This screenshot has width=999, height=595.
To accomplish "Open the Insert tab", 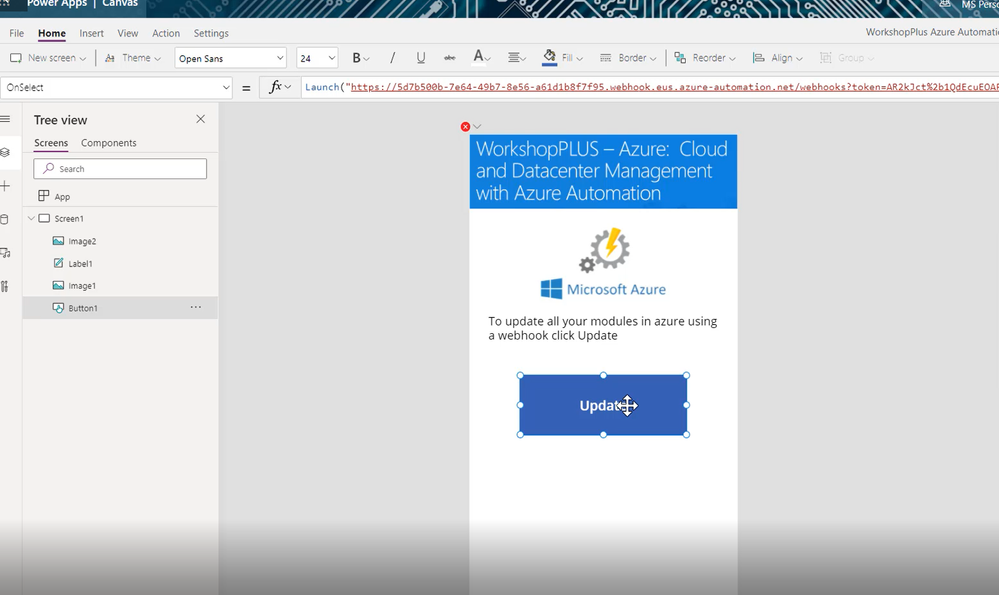I will tap(91, 33).
